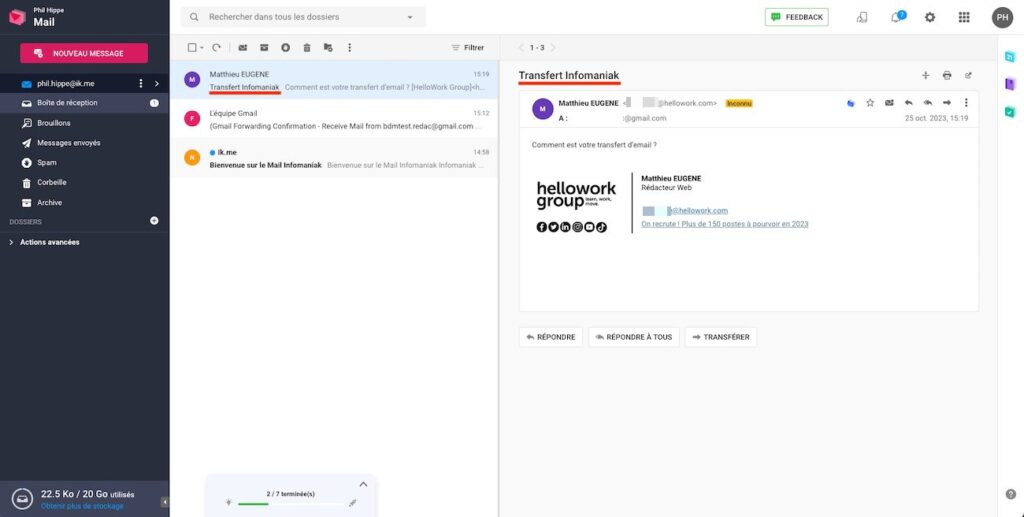
Task: Open the devices sync icon
Action: [862, 17]
